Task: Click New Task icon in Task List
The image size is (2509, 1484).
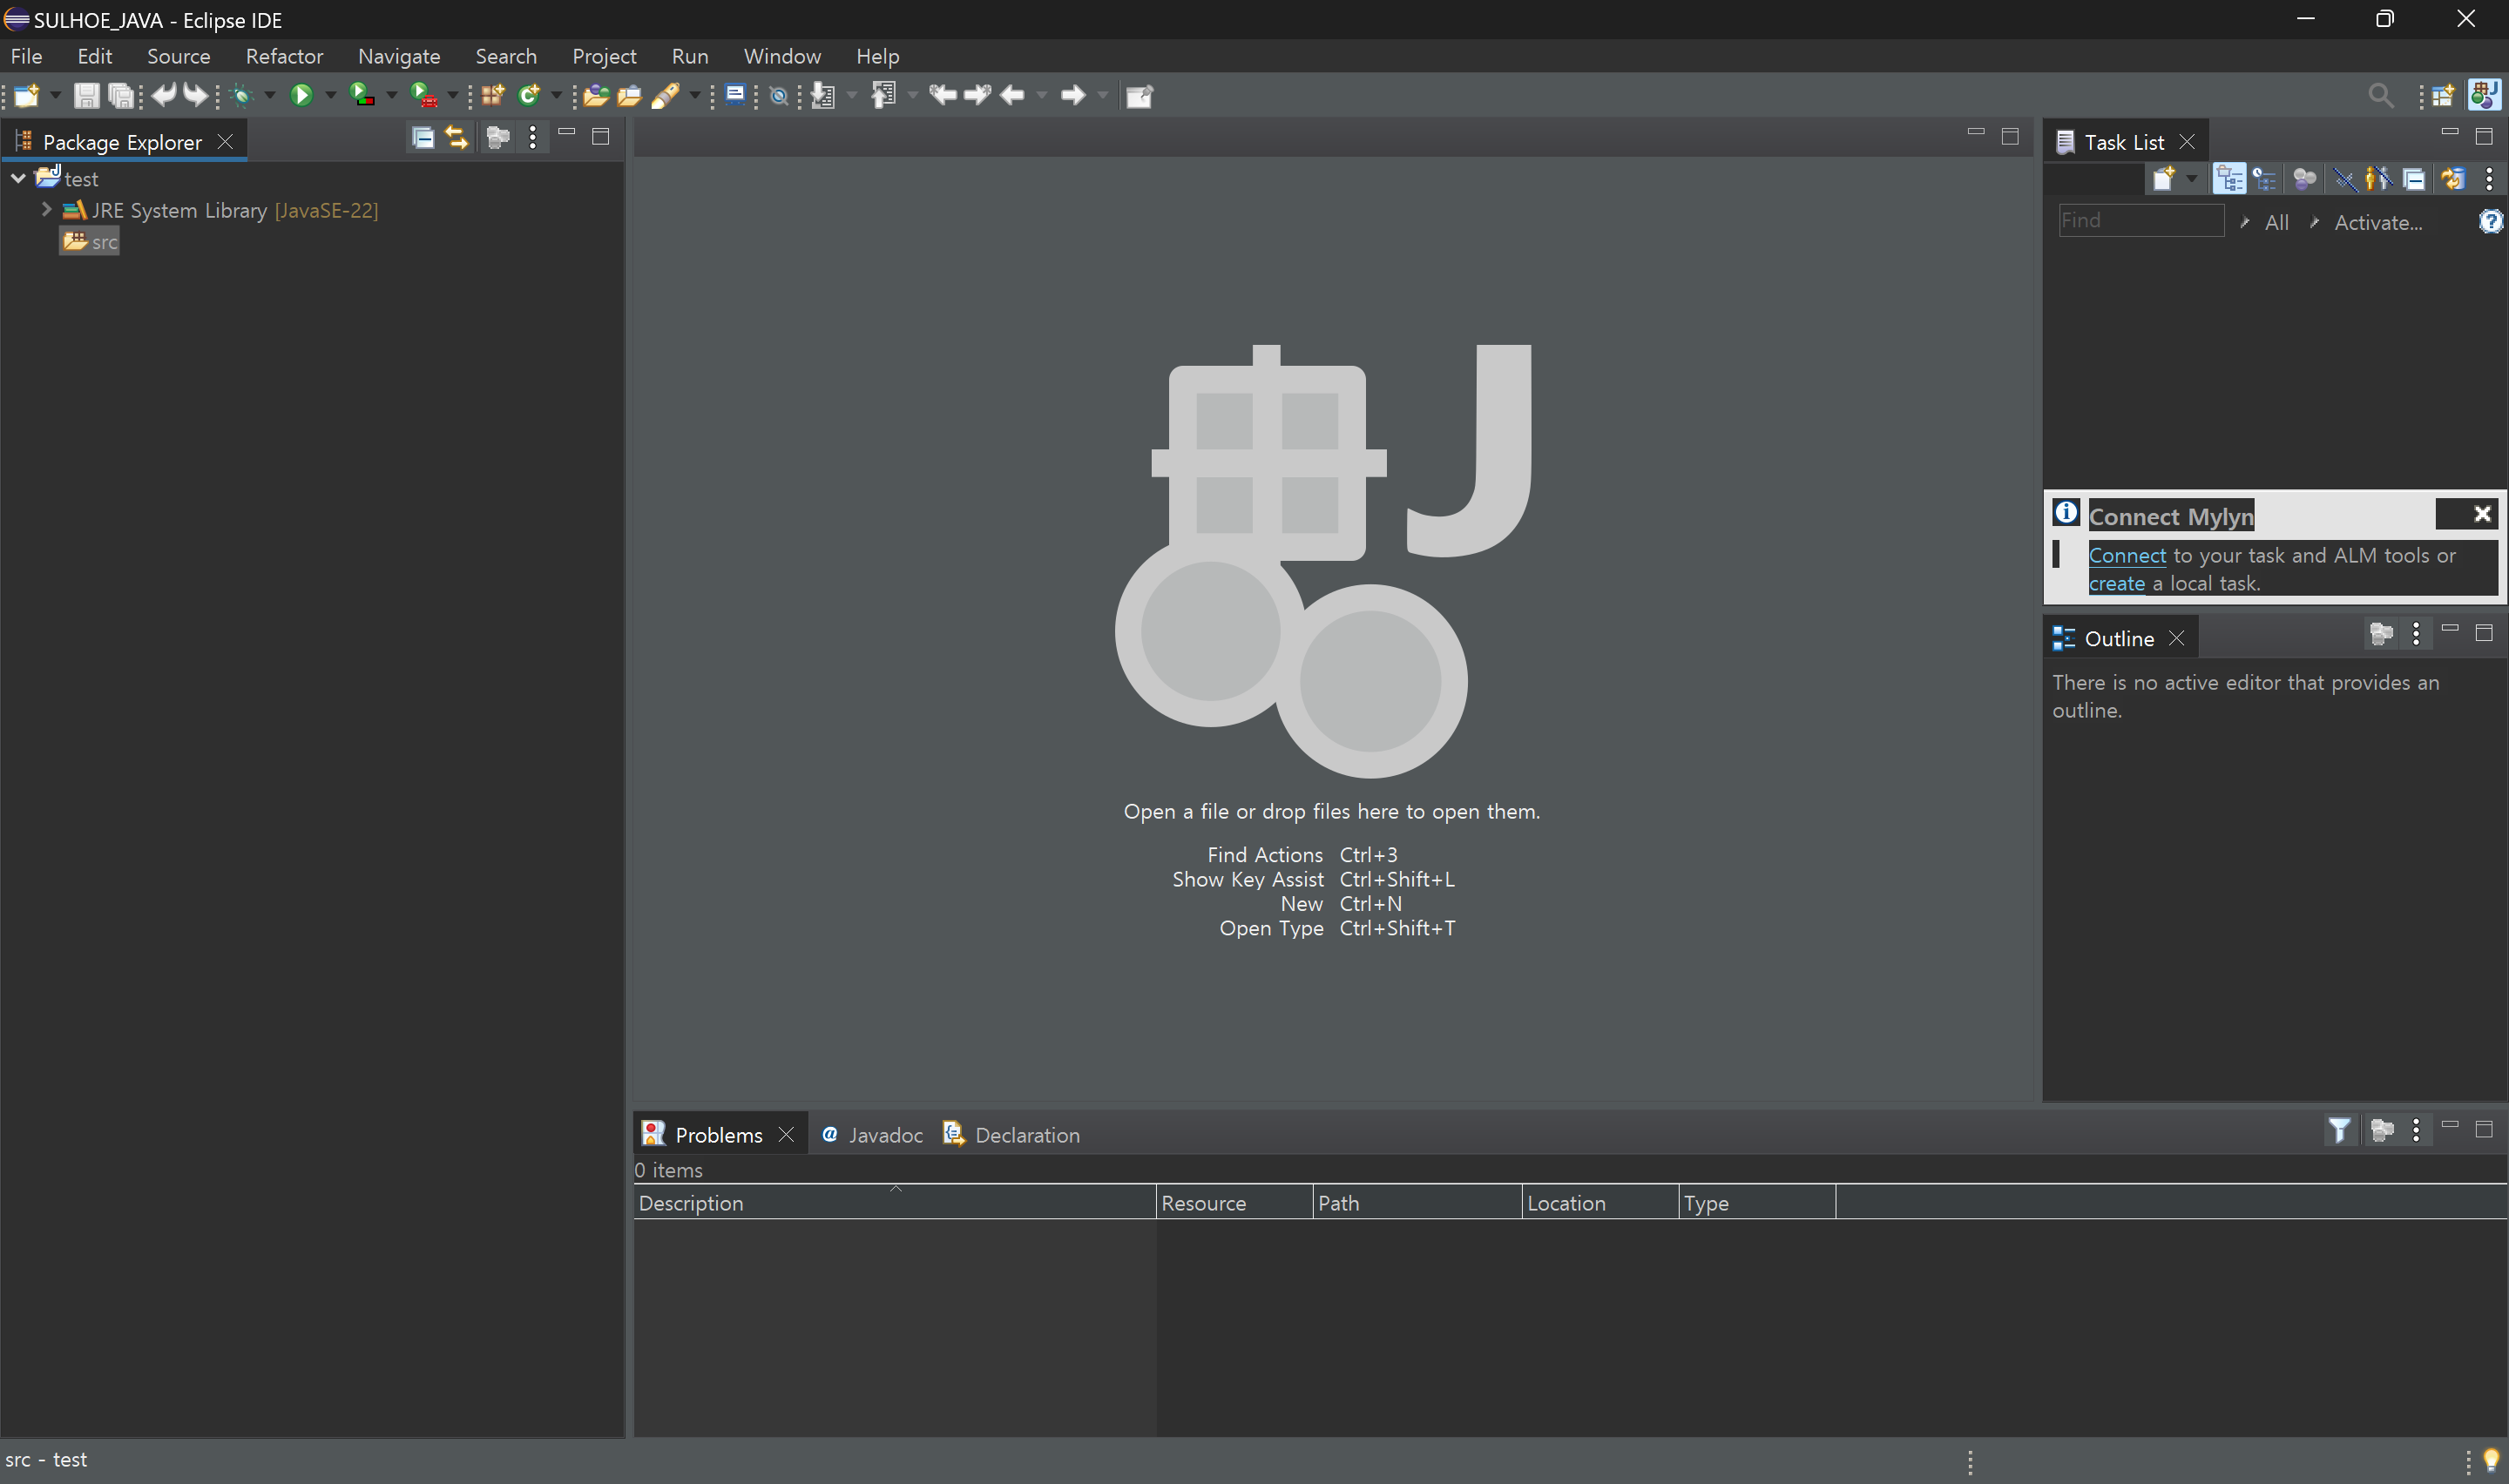Action: (x=2164, y=179)
